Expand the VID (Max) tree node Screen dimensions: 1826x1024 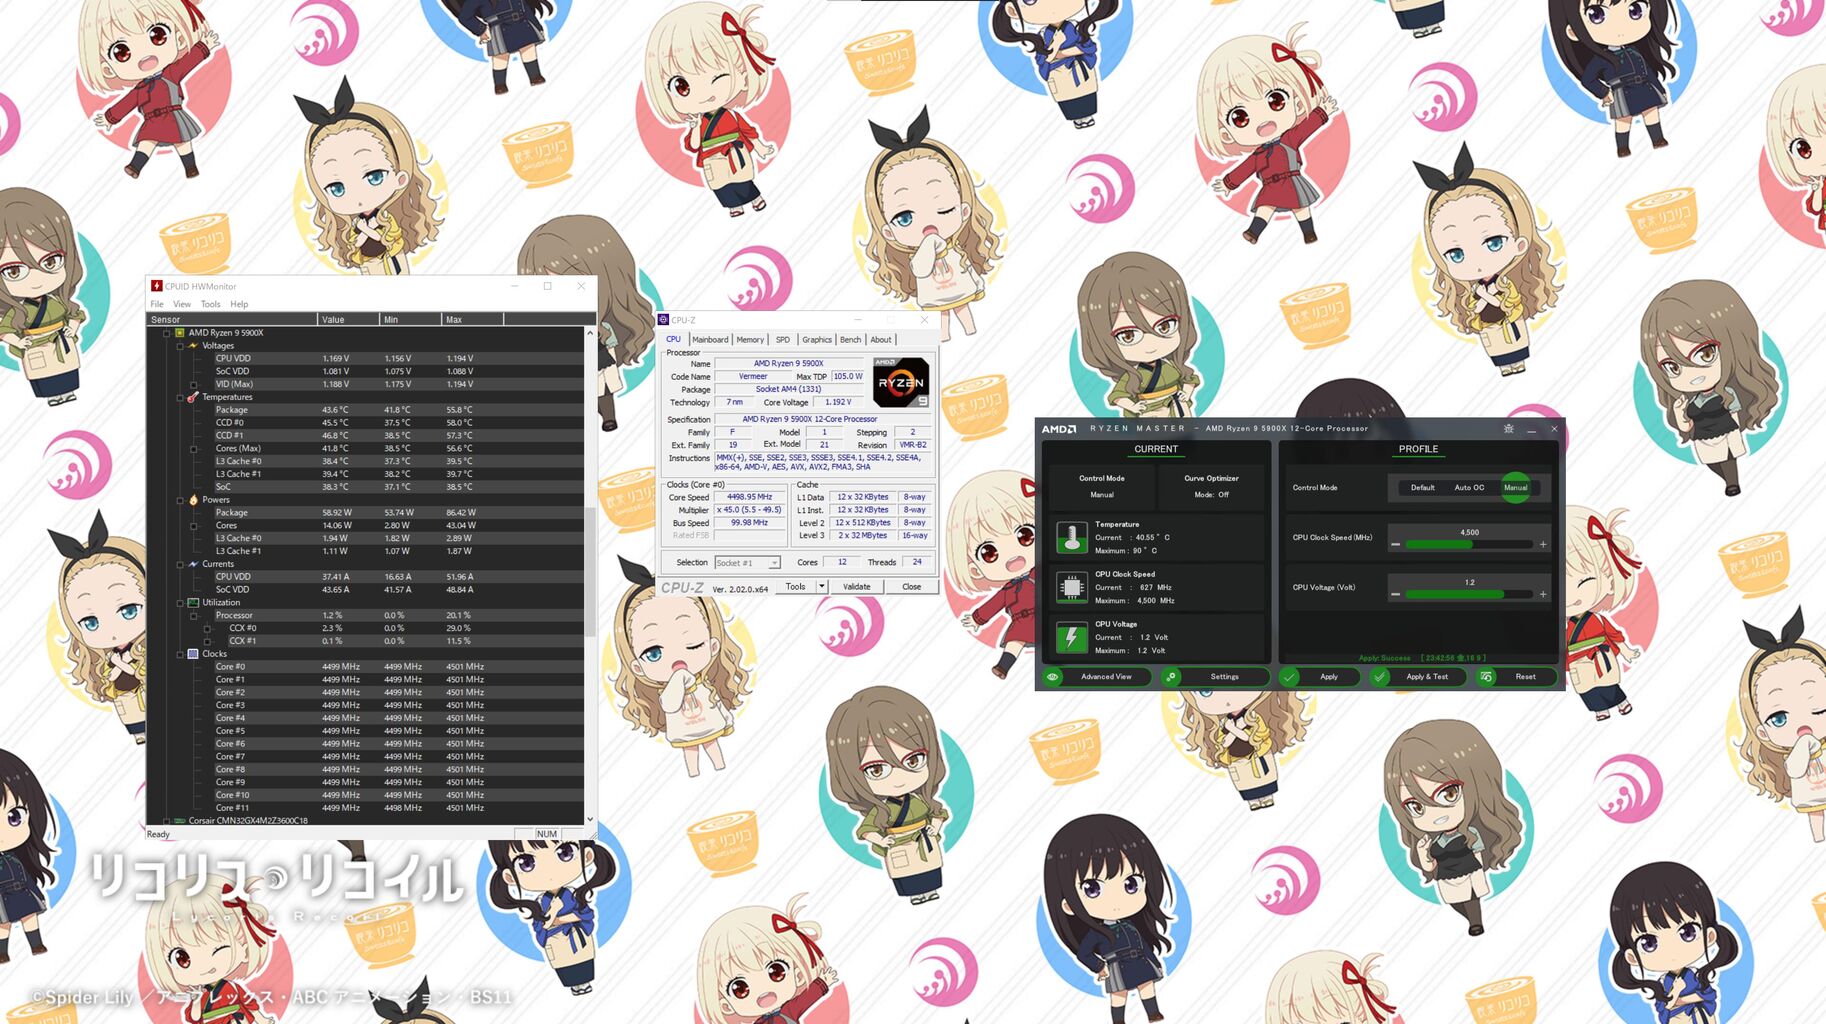point(194,384)
